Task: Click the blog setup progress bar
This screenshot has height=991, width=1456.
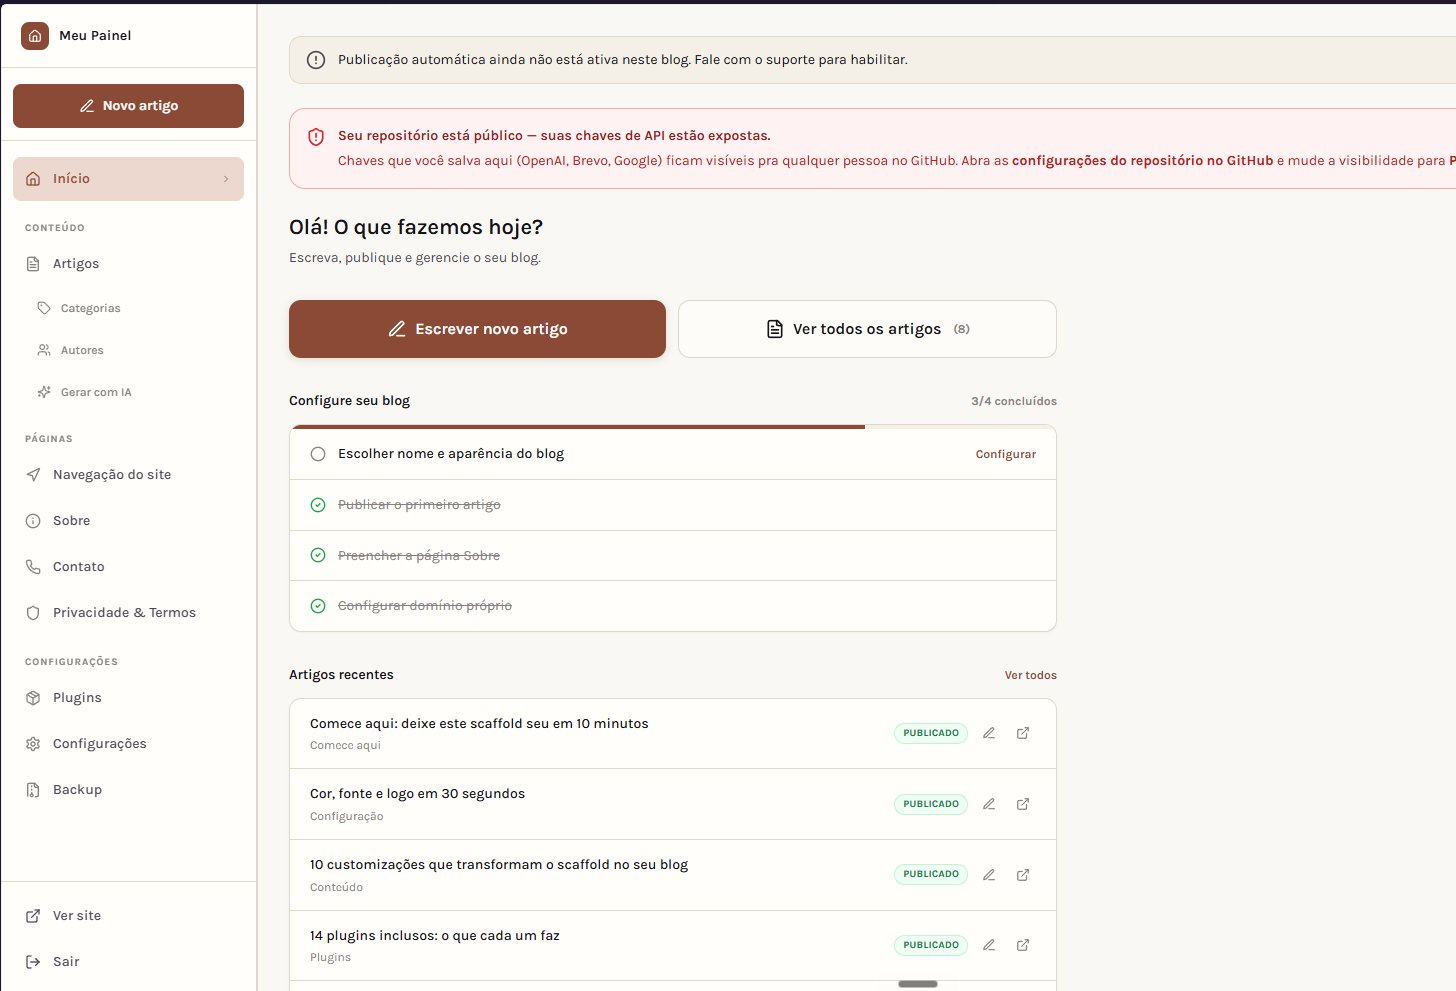Action: coord(673,427)
